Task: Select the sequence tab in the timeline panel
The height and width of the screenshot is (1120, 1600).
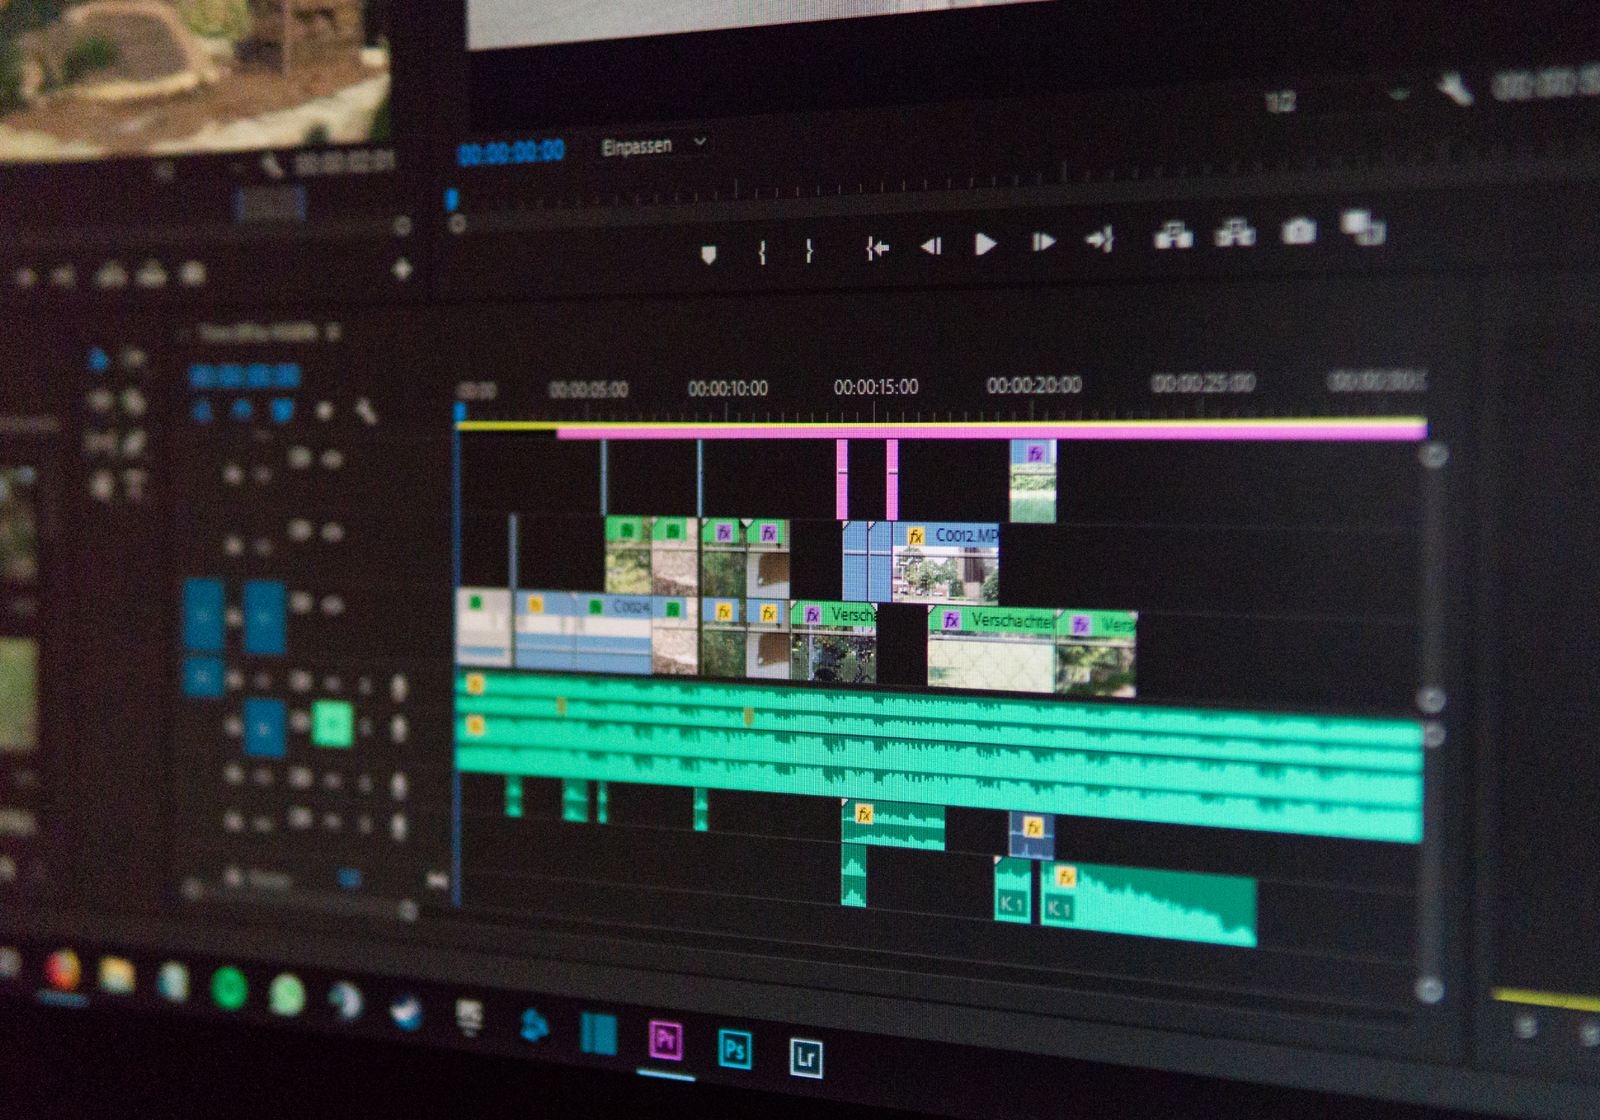Action: coord(258,333)
